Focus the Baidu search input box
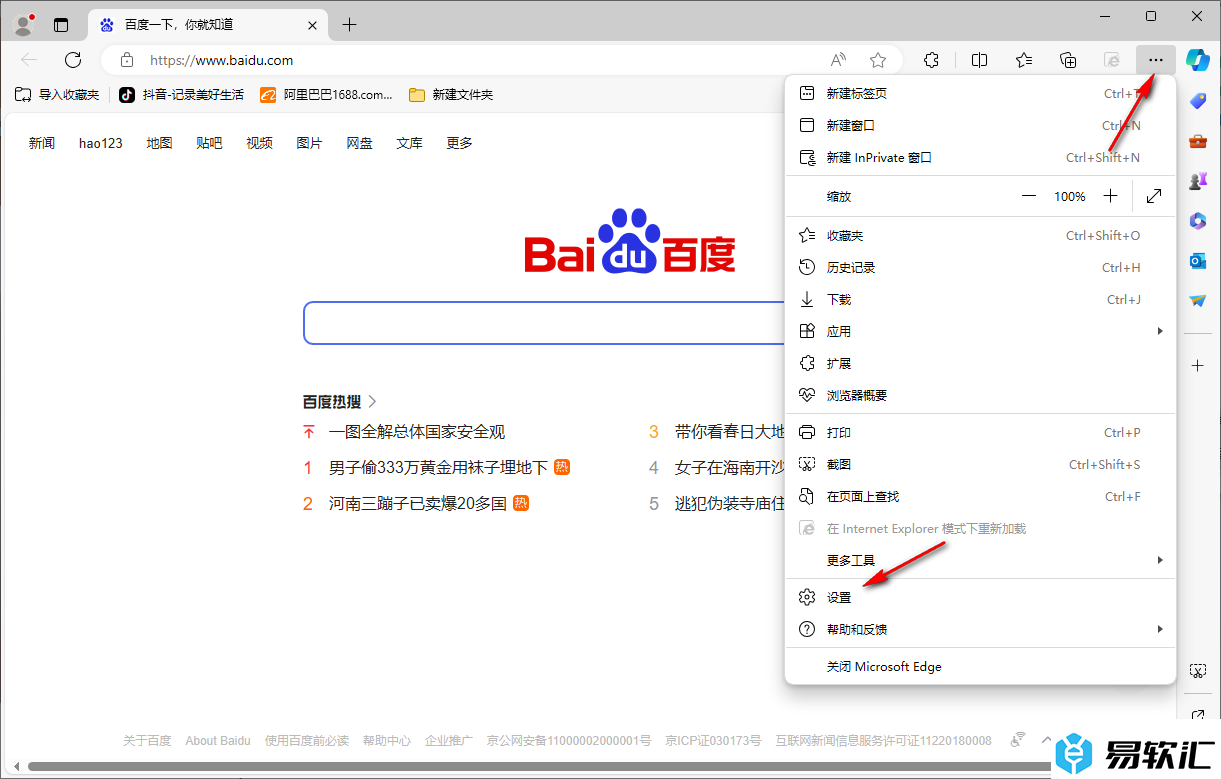1221x779 pixels. pyautogui.click(x=545, y=323)
